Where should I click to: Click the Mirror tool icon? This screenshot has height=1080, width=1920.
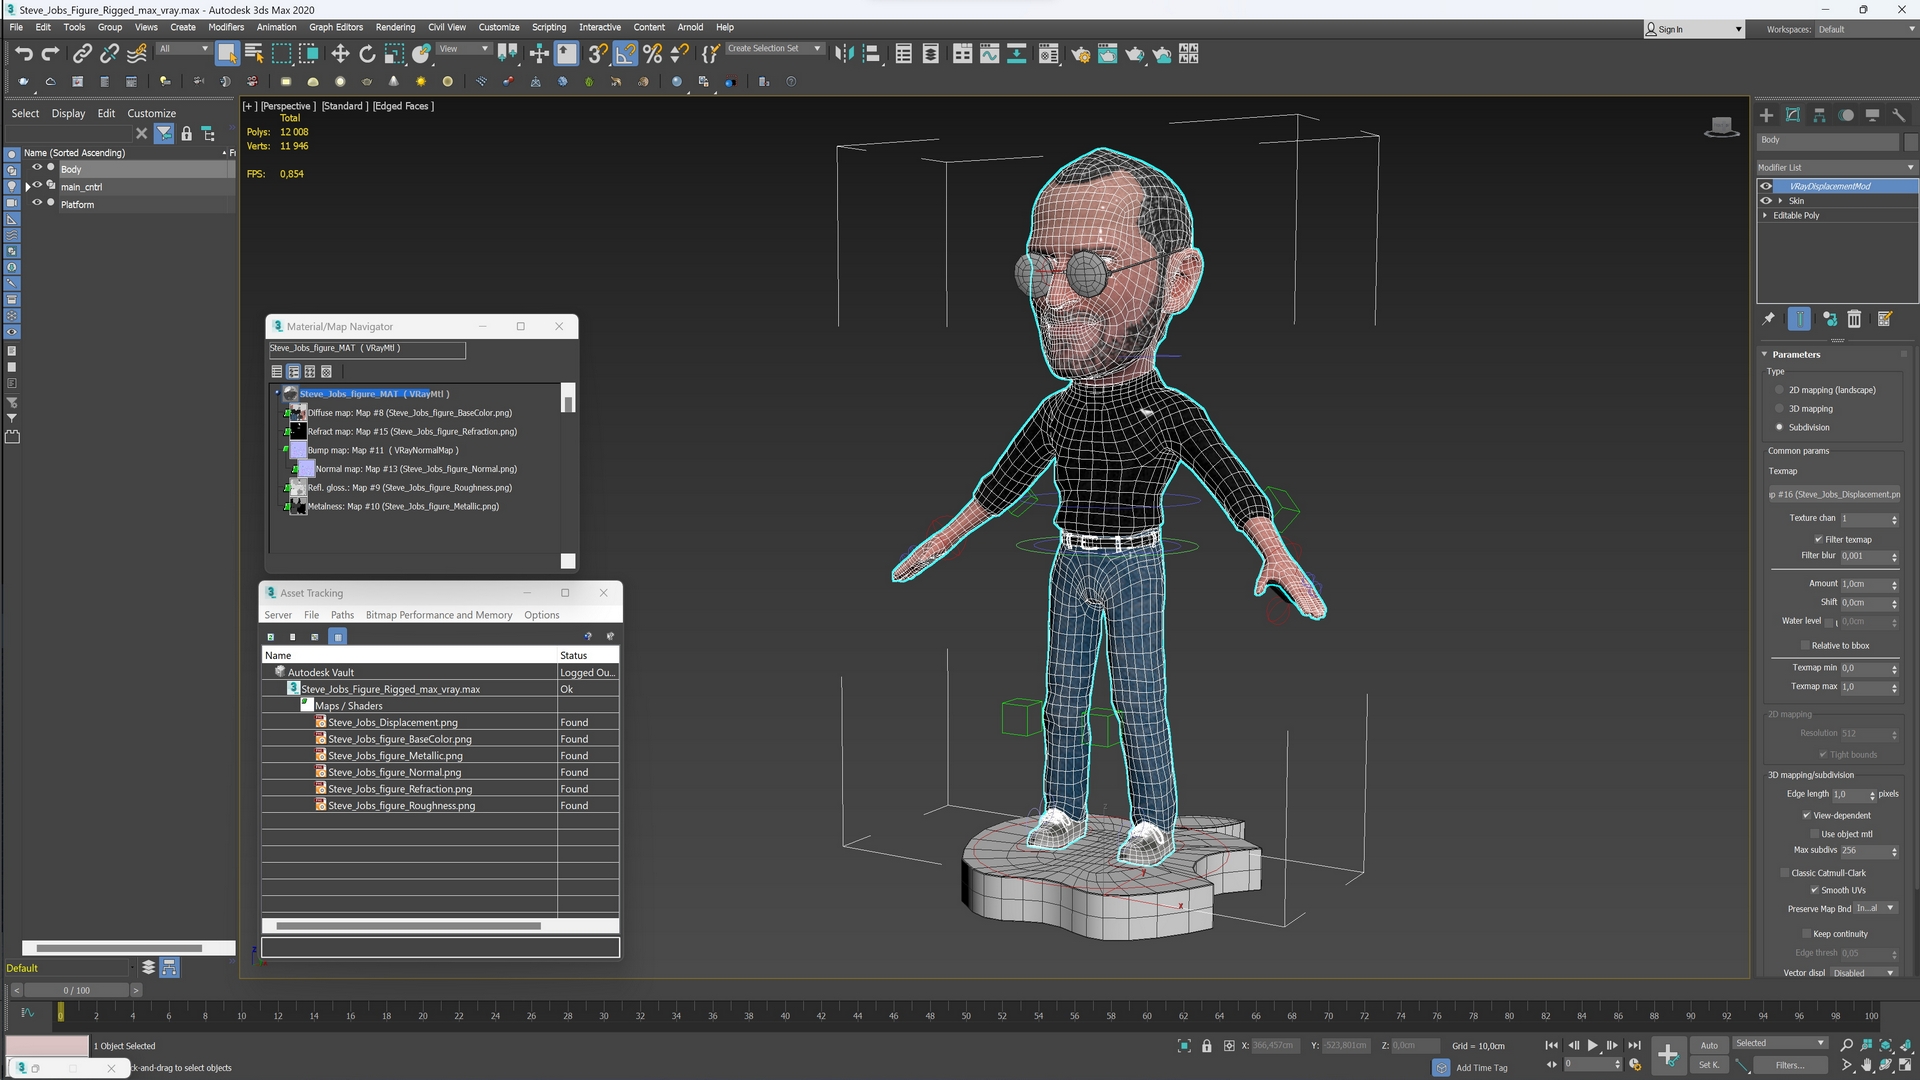[844, 54]
